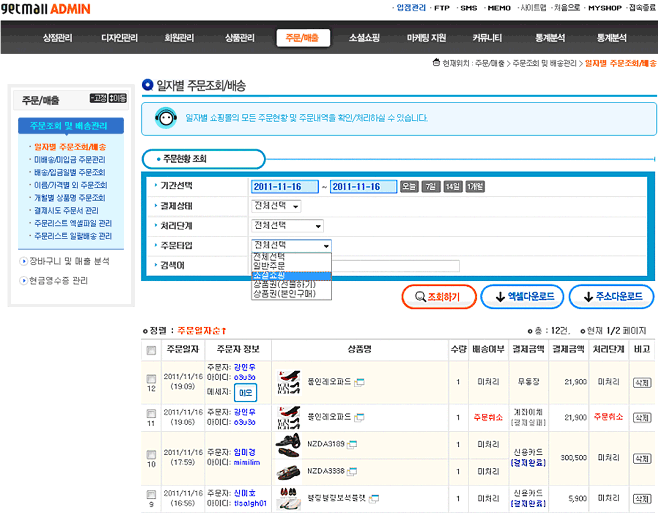658x513 pixels.
Task: Click the start date field 2011-11-16
Action: click(x=284, y=187)
